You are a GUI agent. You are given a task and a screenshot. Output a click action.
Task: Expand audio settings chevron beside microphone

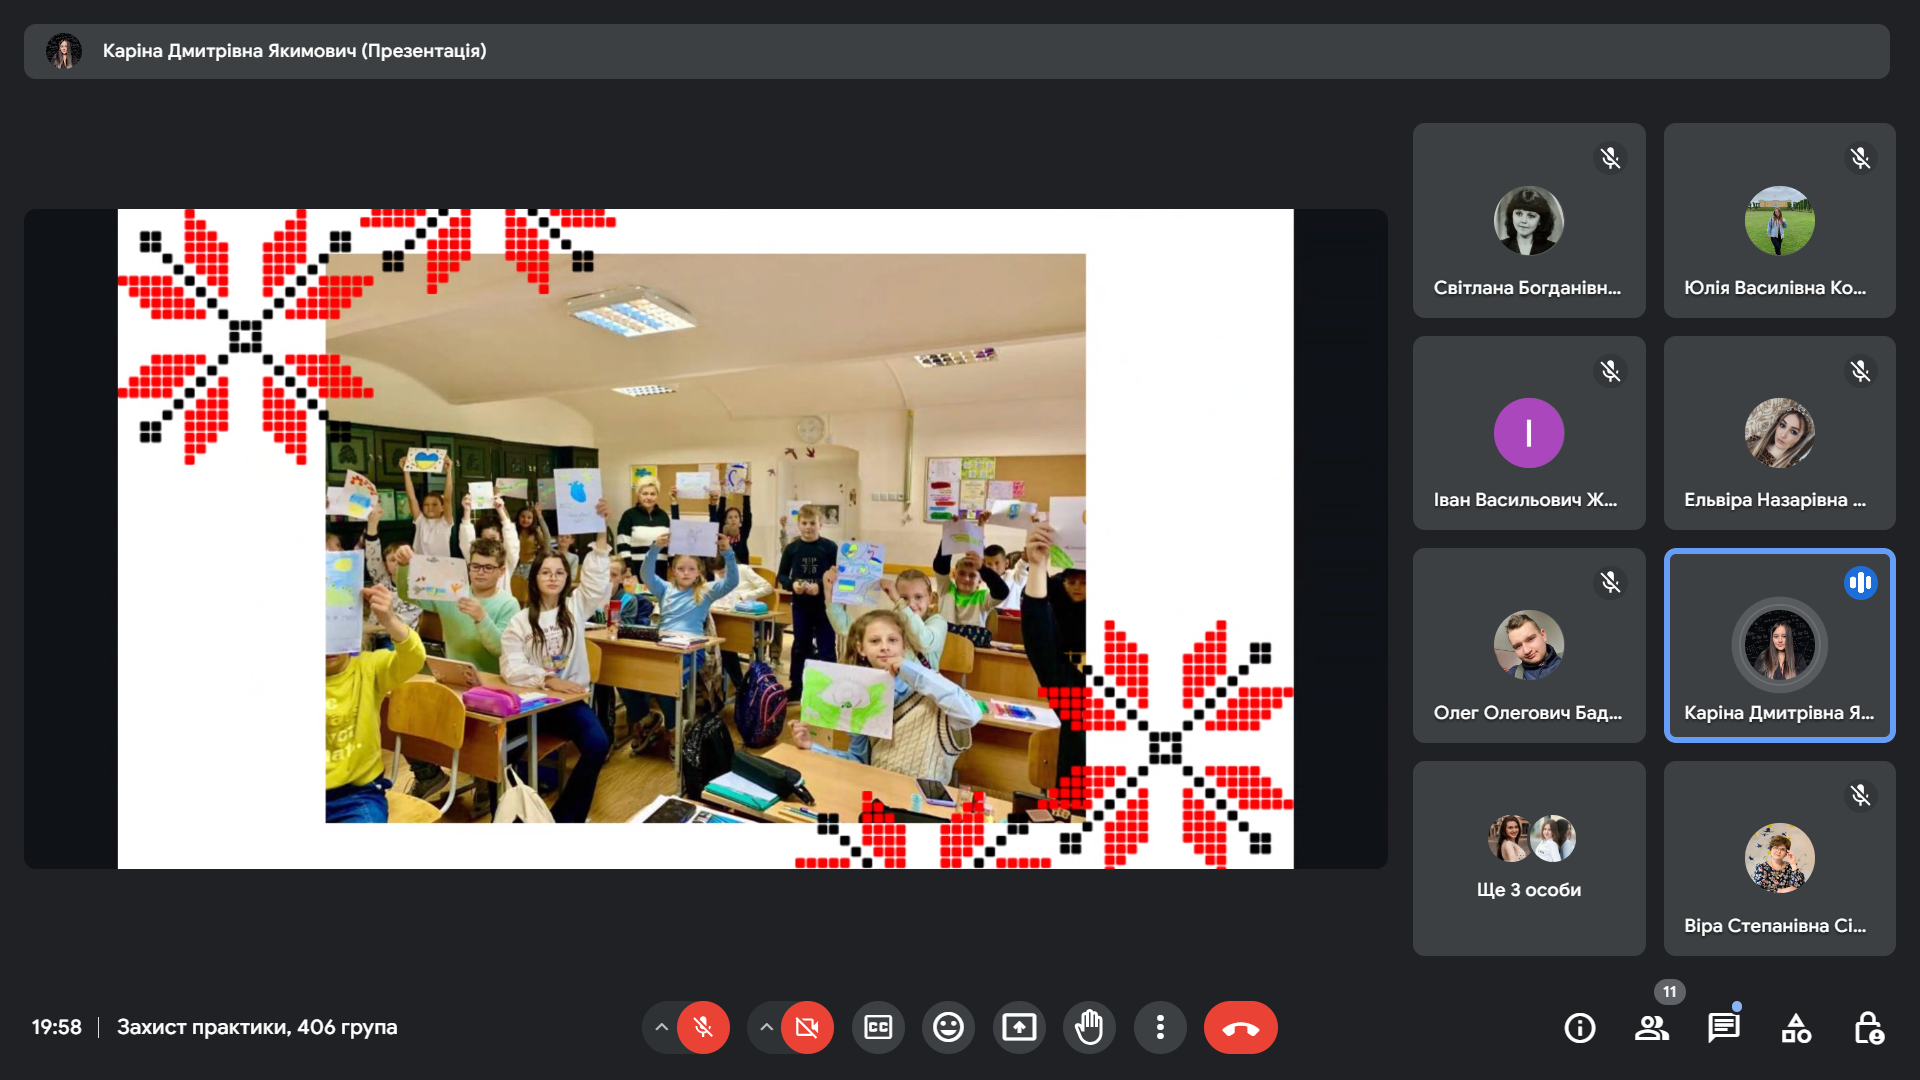tap(661, 1027)
